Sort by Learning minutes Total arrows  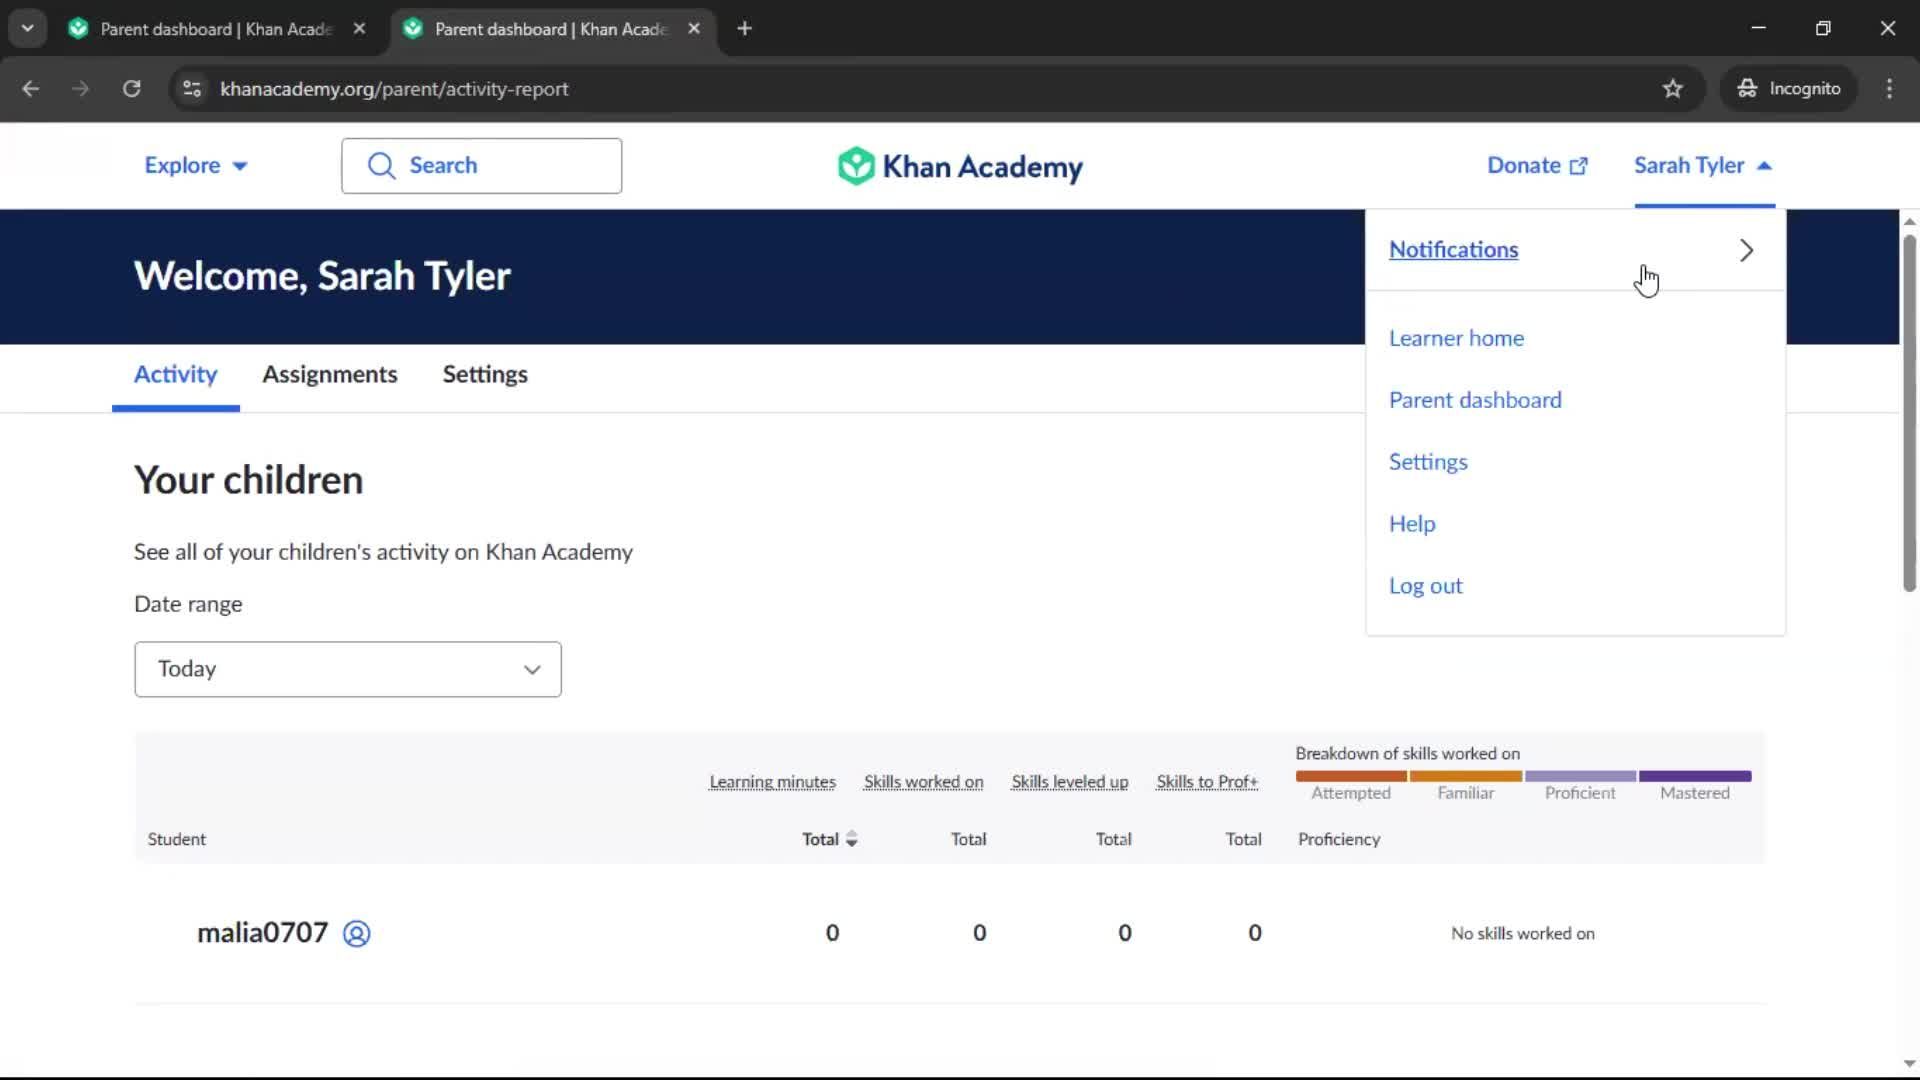tap(852, 839)
